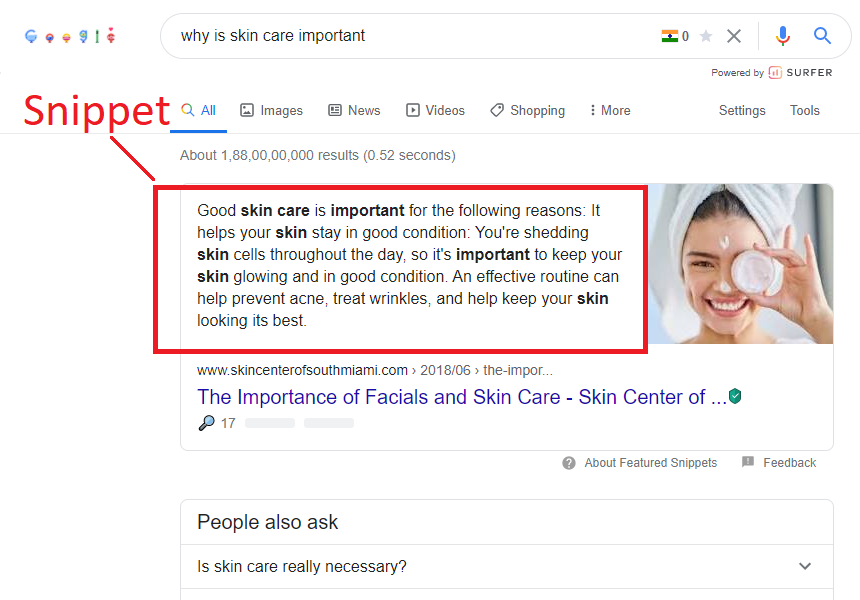The height and width of the screenshot is (600, 860).
Task: Click the question mark help icon
Action: tap(569, 463)
